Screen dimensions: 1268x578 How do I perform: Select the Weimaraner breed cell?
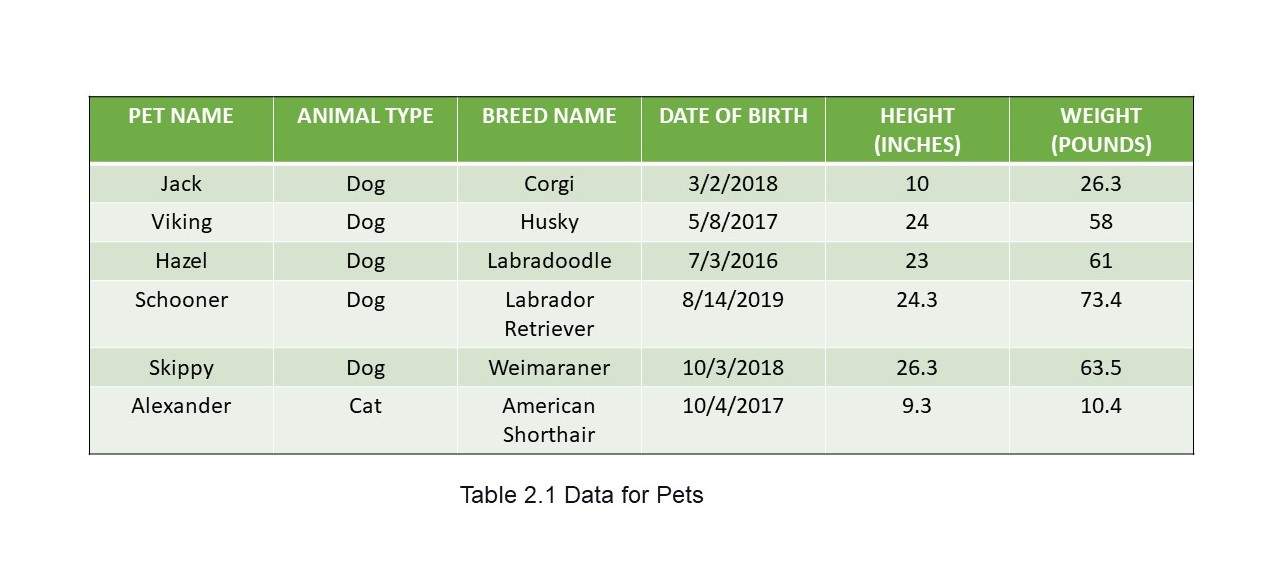(x=549, y=367)
